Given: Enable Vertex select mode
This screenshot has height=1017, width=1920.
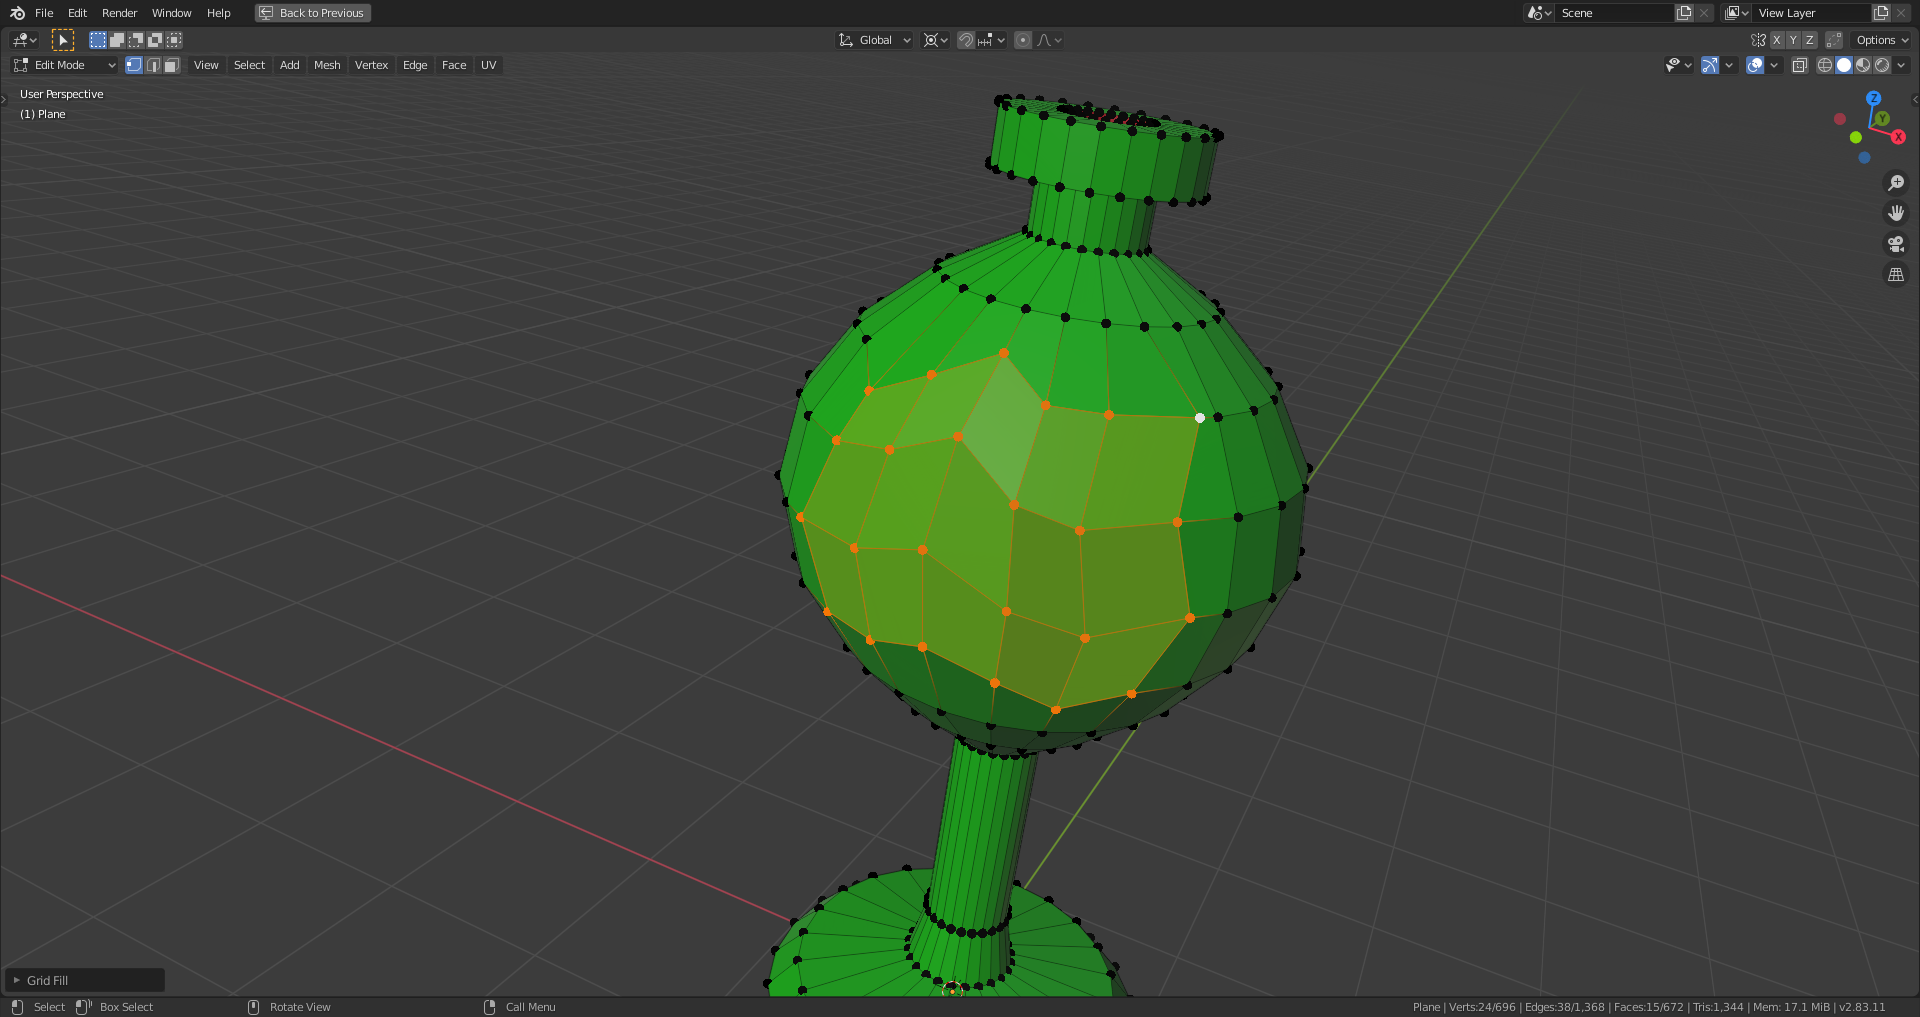Looking at the screenshot, I should [134, 65].
